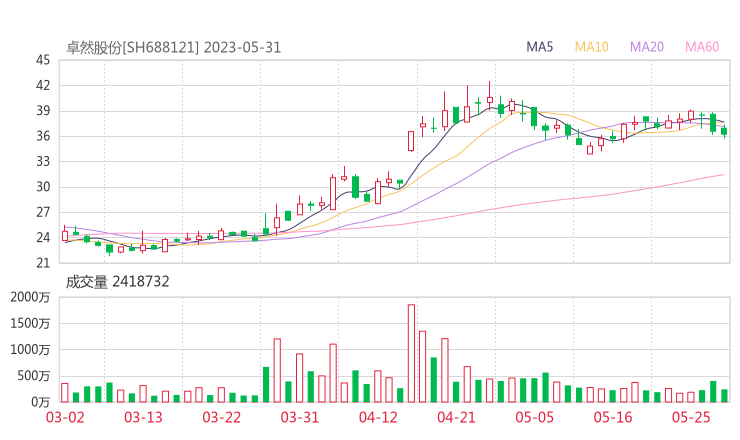
Task: Click the 45 price axis label
Action: coord(43,60)
